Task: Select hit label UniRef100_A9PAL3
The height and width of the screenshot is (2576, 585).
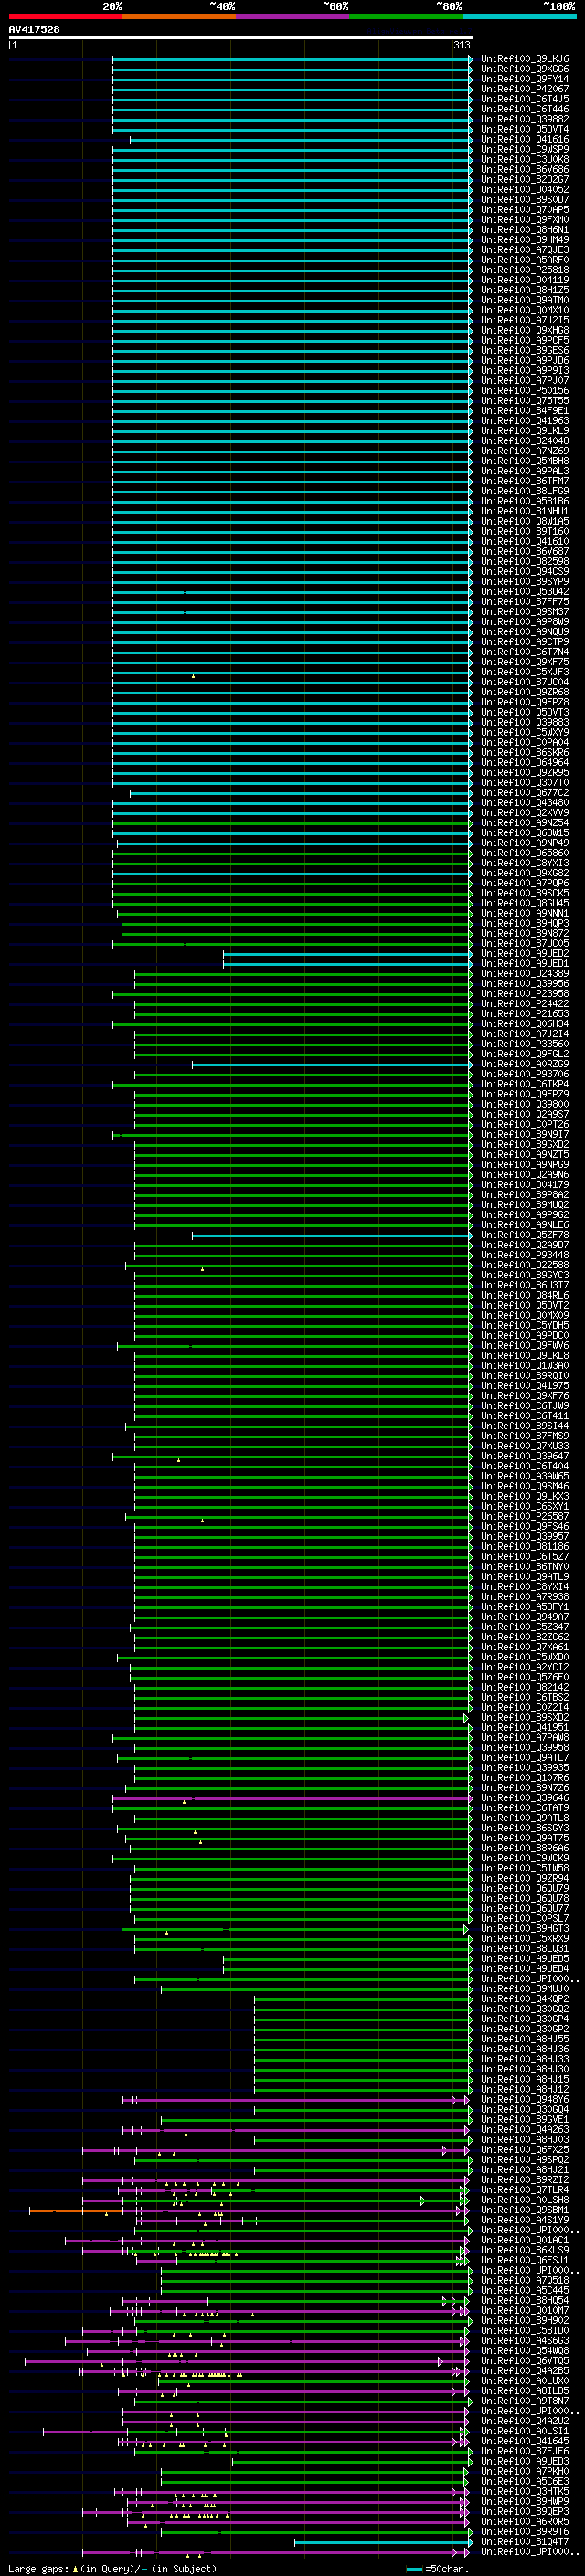Action: click(x=525, y=470)
